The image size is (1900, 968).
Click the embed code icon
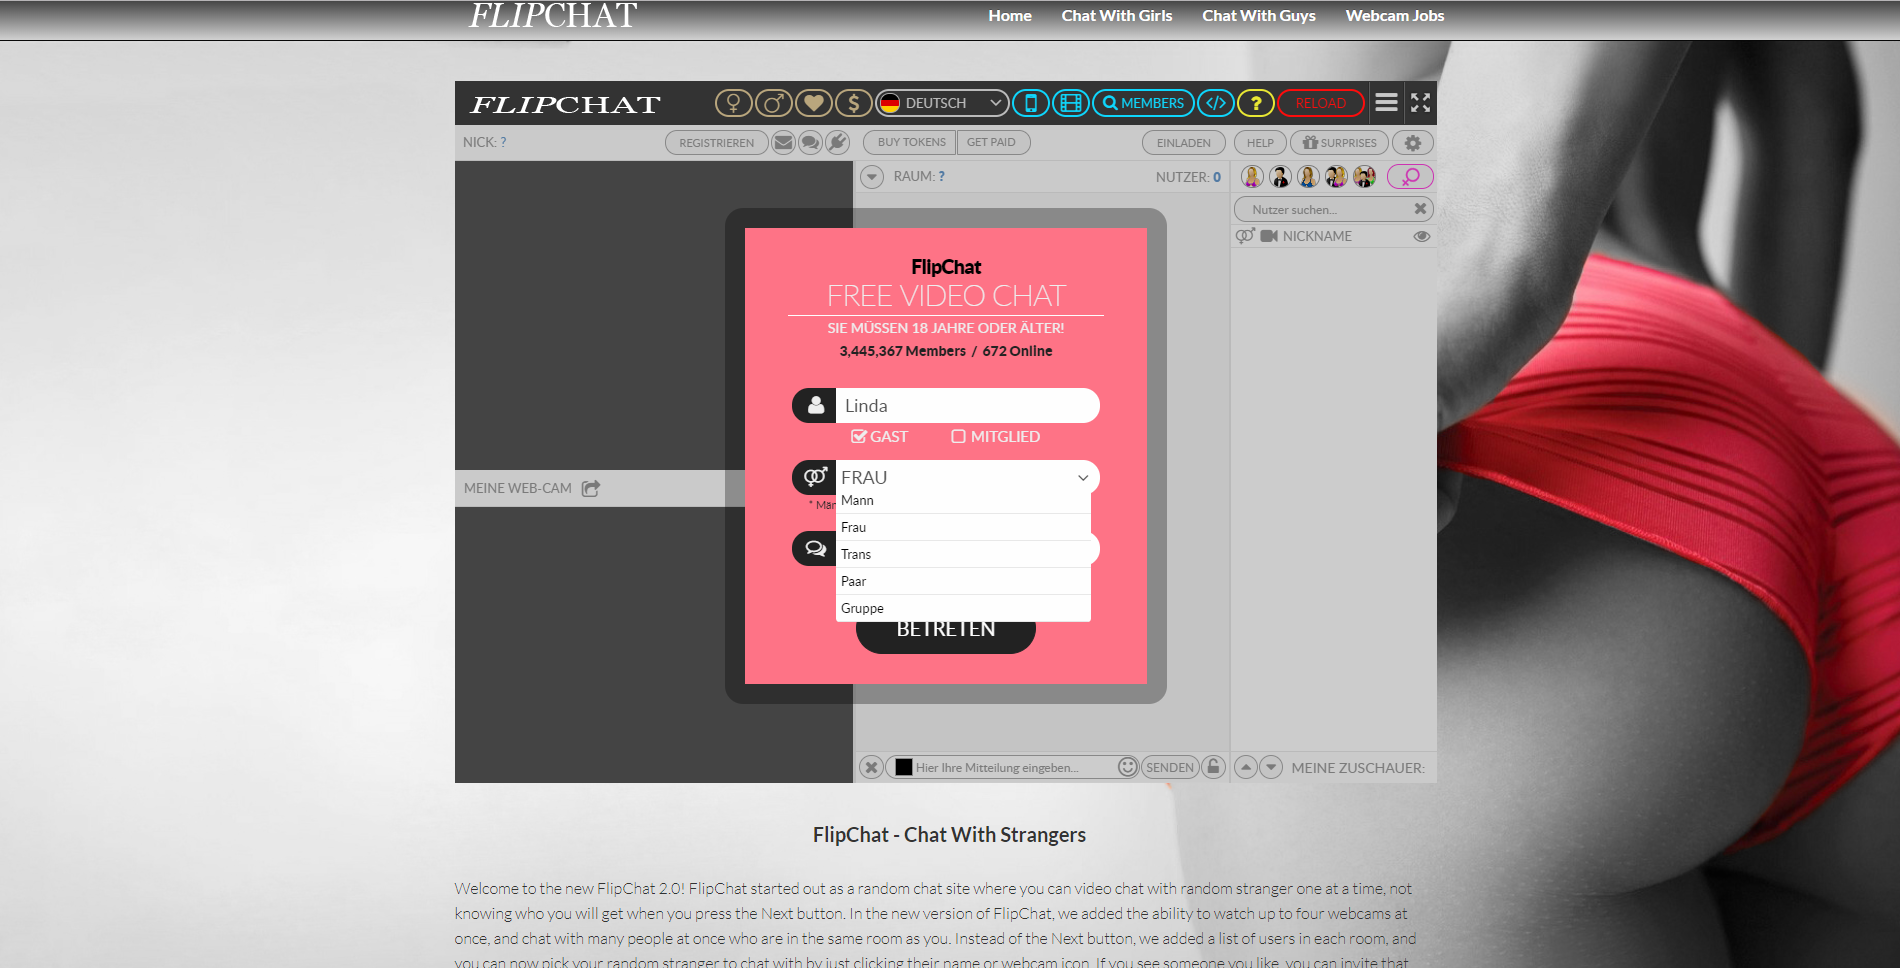point(1216,103)
